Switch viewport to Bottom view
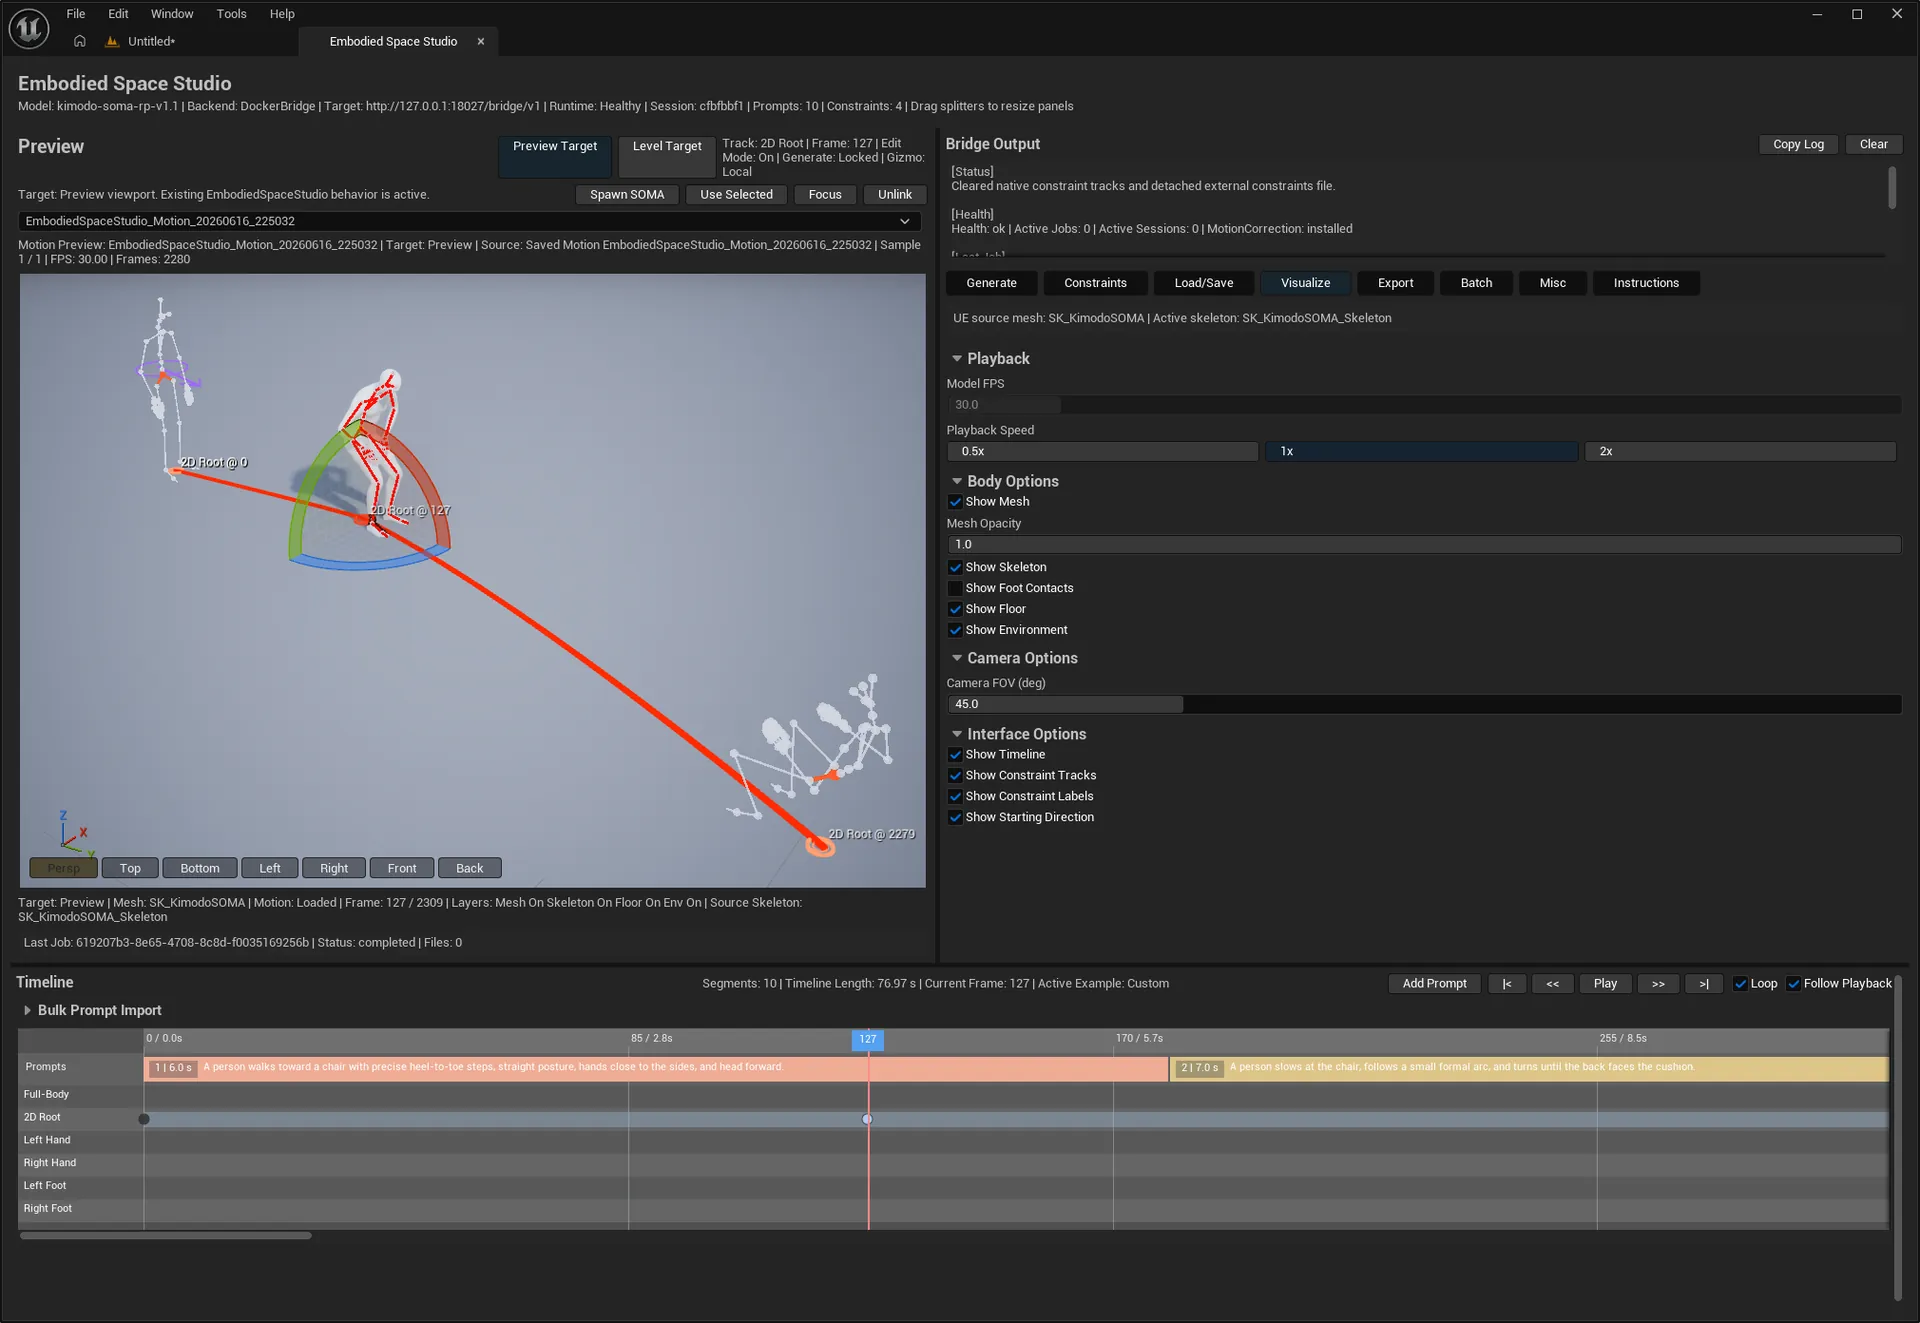The height and width of the screenshot is (1323, 1920). (x=200, y=868)
